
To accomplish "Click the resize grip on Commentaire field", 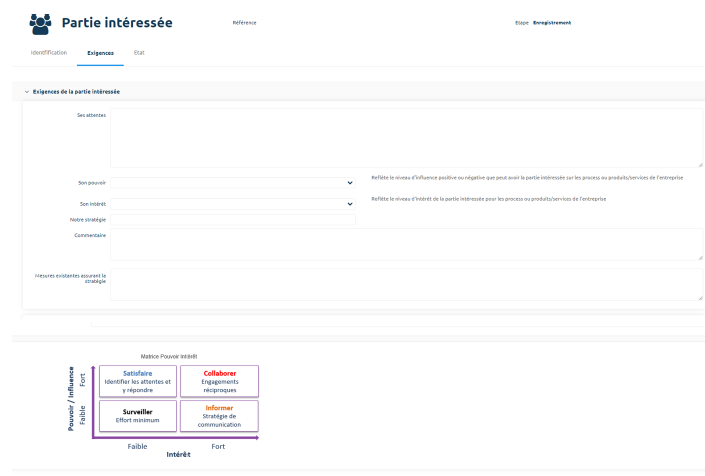I will 700,258.
